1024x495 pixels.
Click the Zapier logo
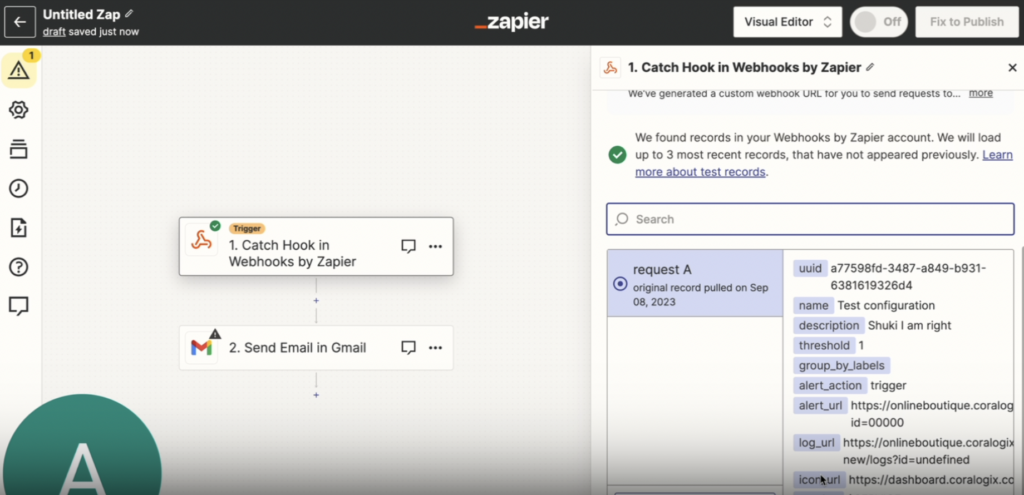tap(511, 22)
